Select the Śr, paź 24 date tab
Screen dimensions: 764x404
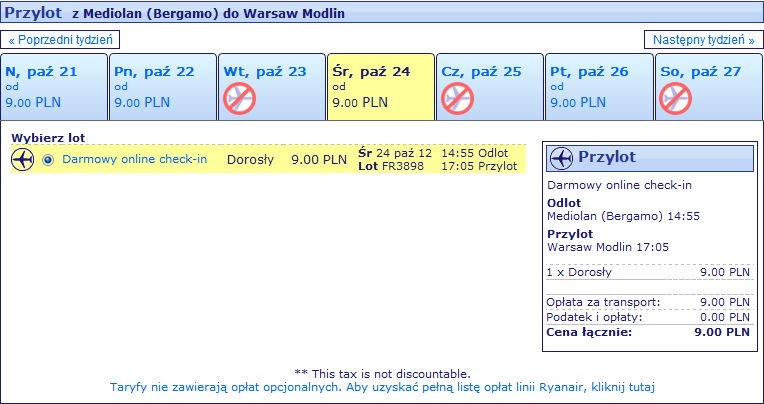coord(381,87)
